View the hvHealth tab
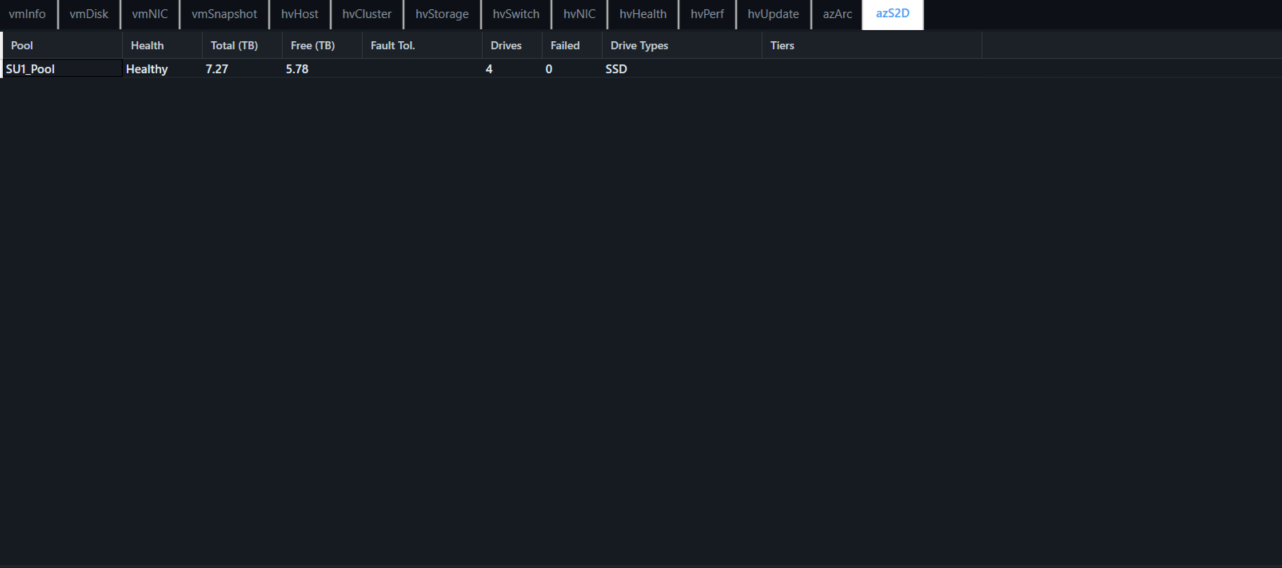The height and width of the screenshot is (568, 1282). coord(642,14)
